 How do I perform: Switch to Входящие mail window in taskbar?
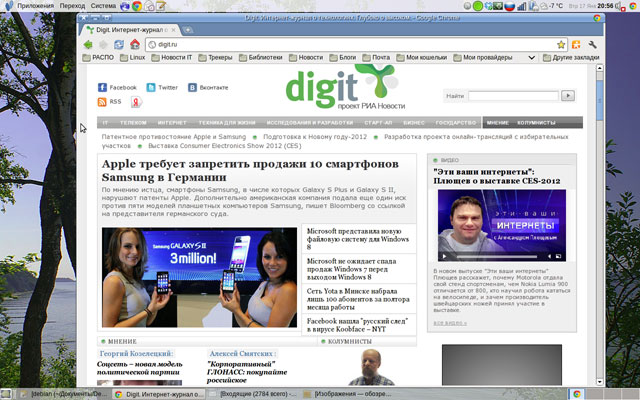(253, 394)
